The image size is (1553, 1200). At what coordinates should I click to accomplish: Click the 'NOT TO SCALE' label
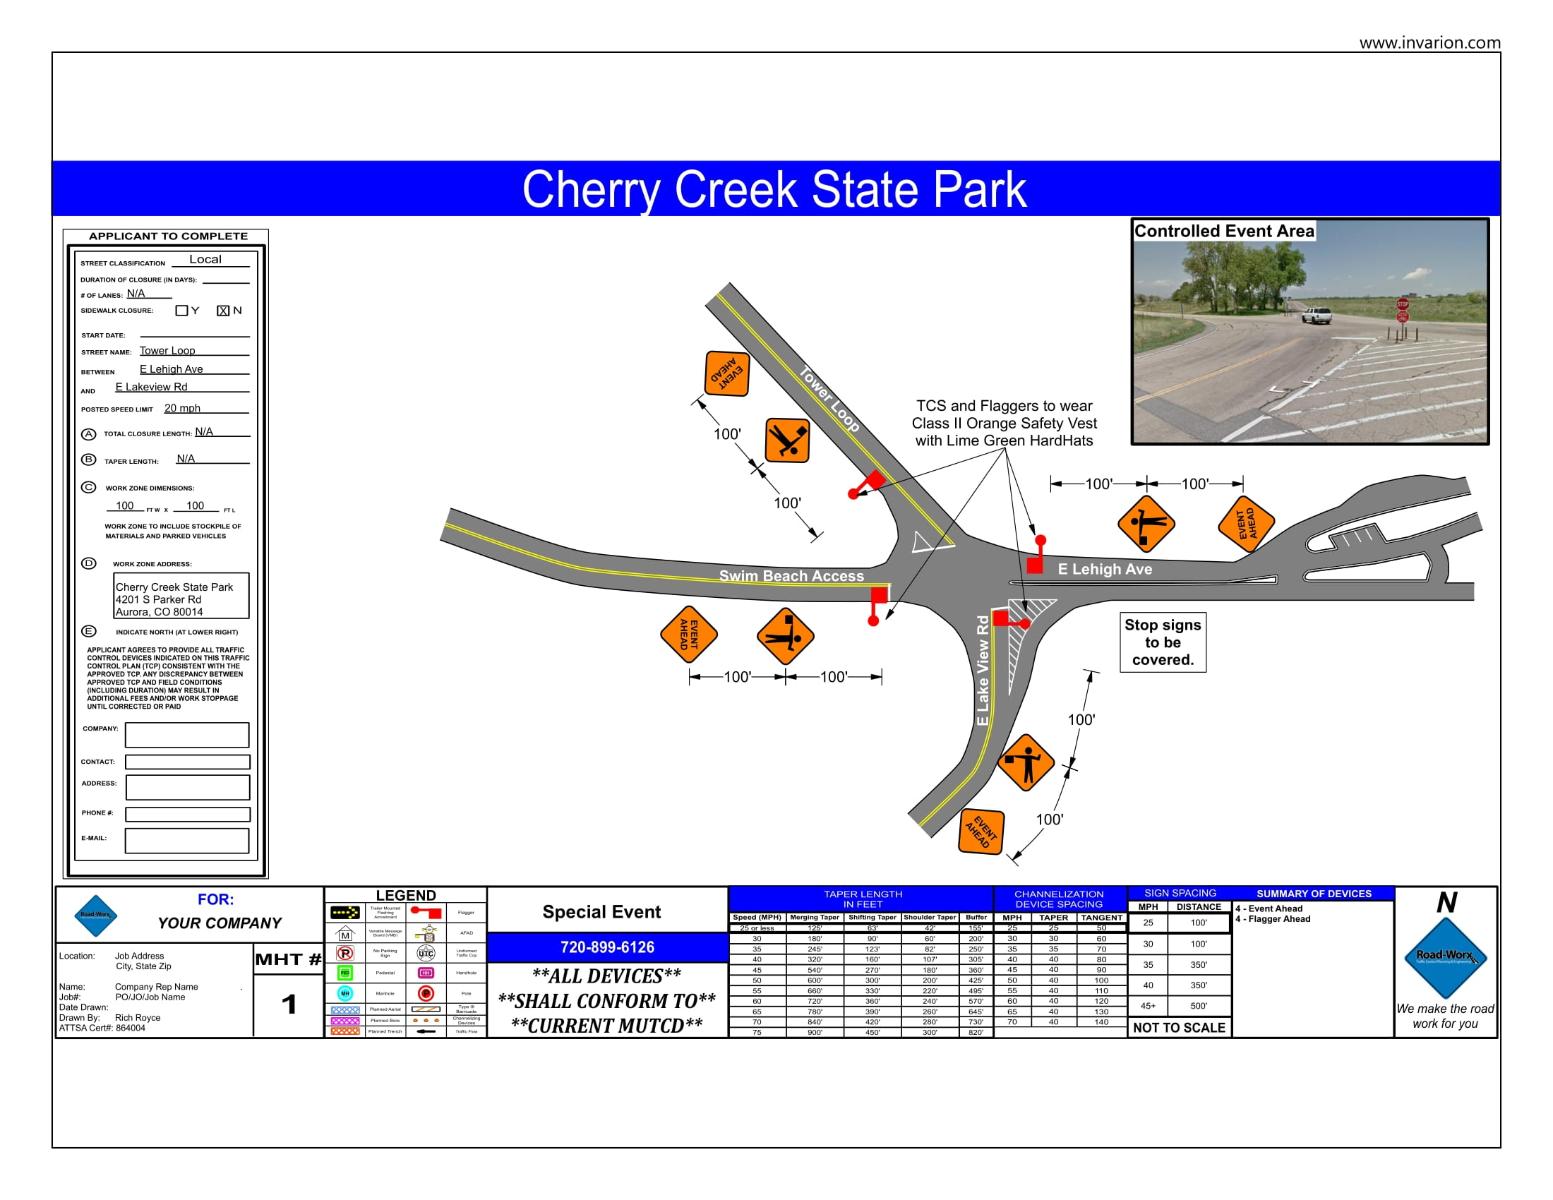[x=1179, y=1028]
